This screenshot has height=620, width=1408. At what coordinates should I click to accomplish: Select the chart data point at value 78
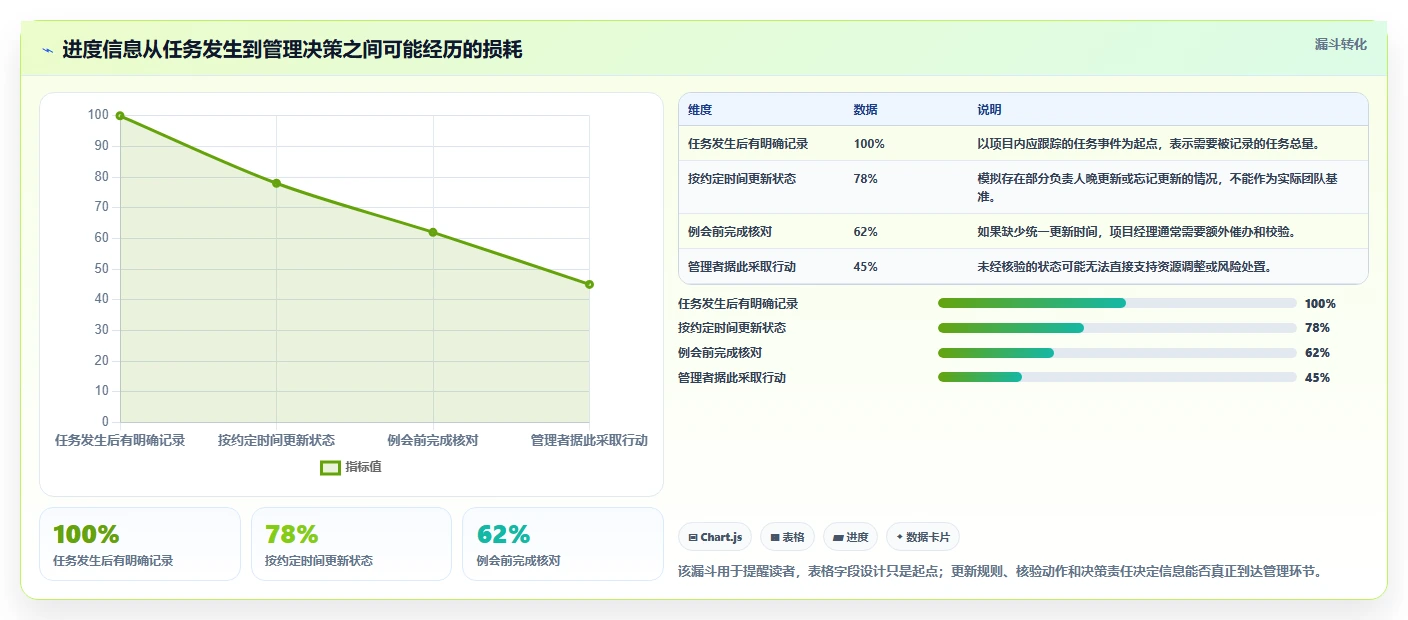pyautogui.click(x=276, y=183)
